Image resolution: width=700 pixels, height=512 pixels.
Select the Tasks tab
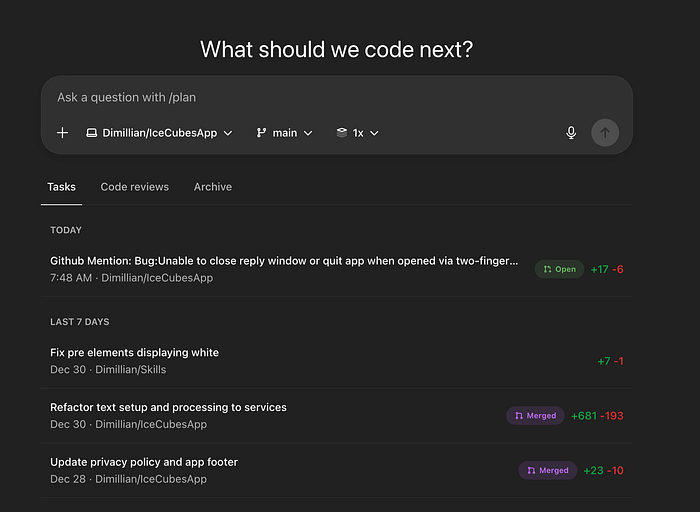61,187
